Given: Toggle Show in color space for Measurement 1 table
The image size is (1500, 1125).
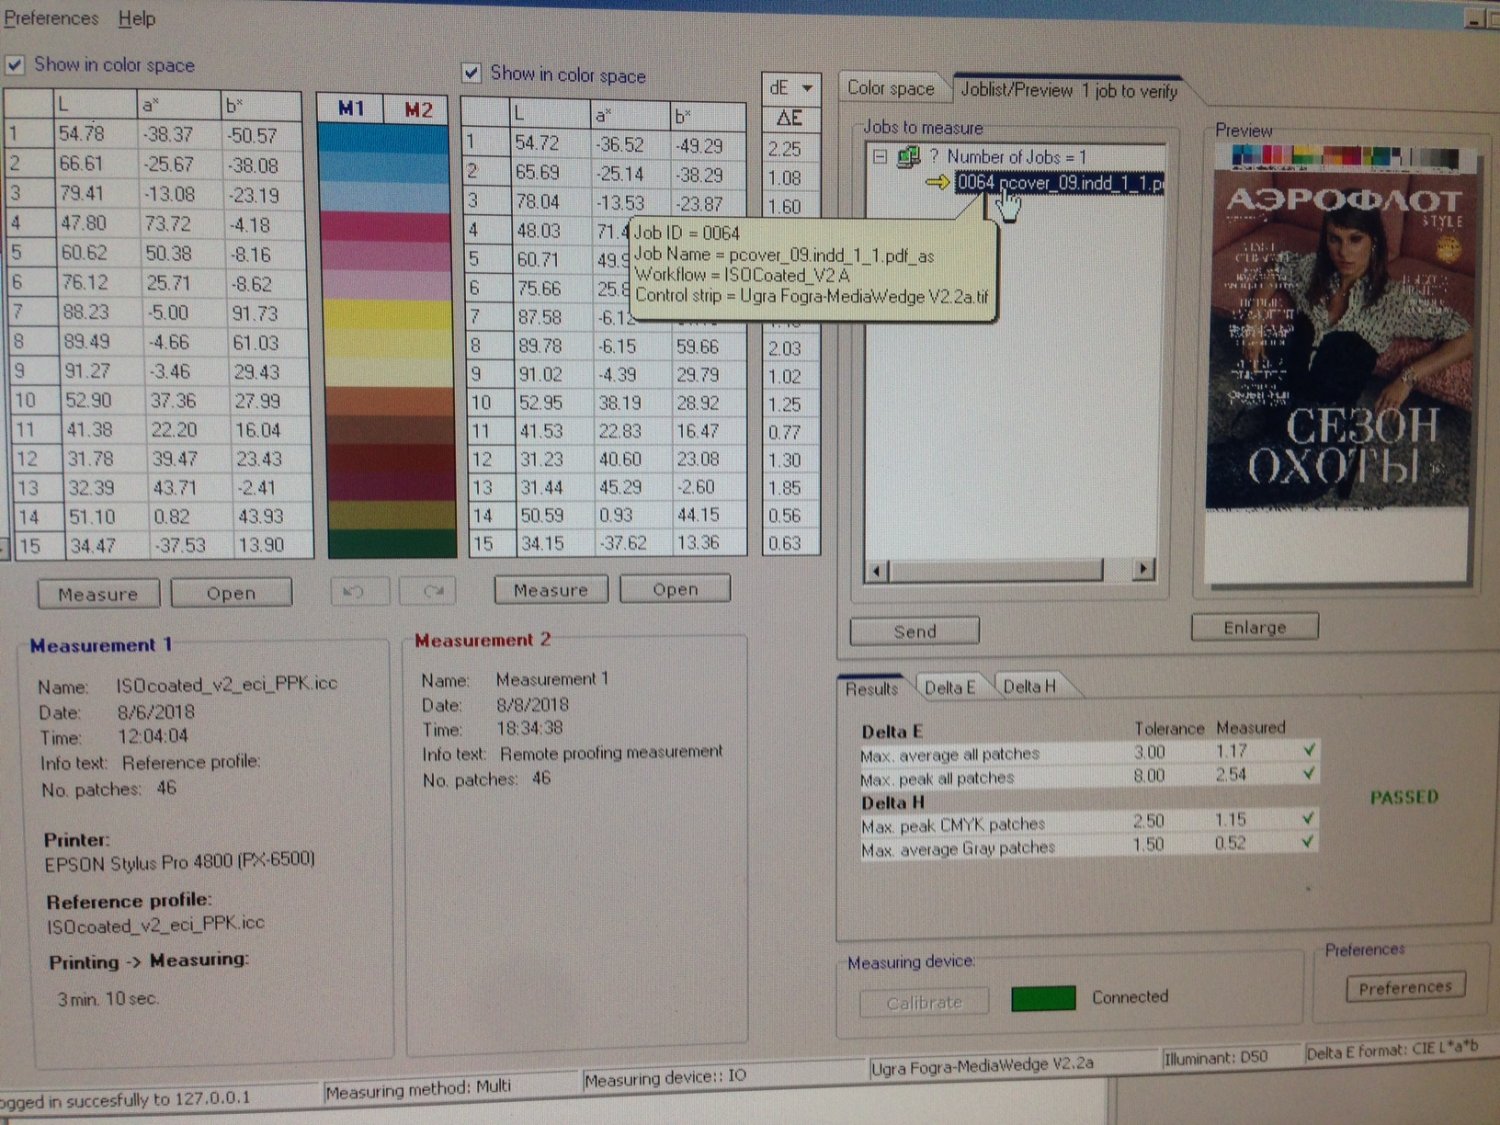Looking at the screenshot, I should click(15, 65).
